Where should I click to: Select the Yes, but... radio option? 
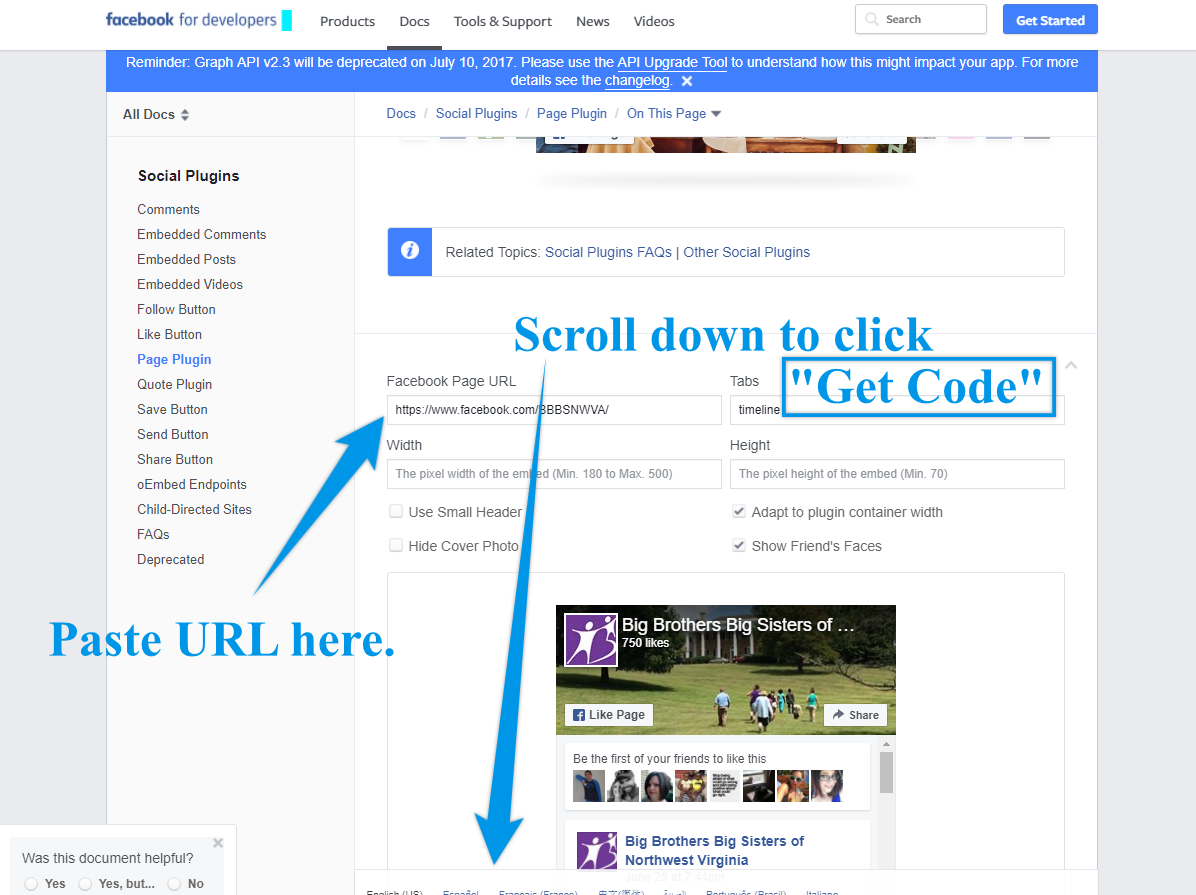point(85,884)
